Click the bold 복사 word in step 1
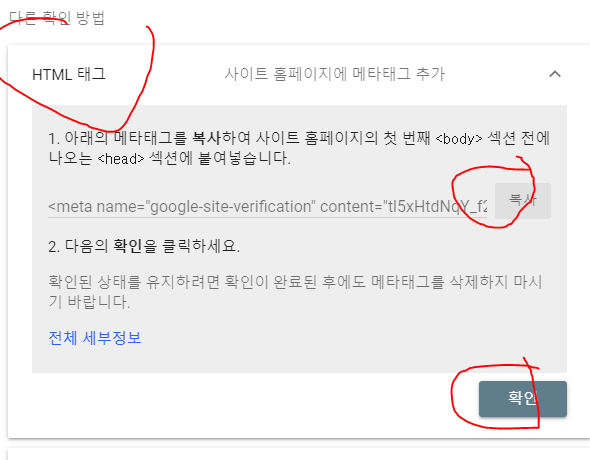Image resolution: width=590 pixels, height=460 pixels. pos(207,138)
